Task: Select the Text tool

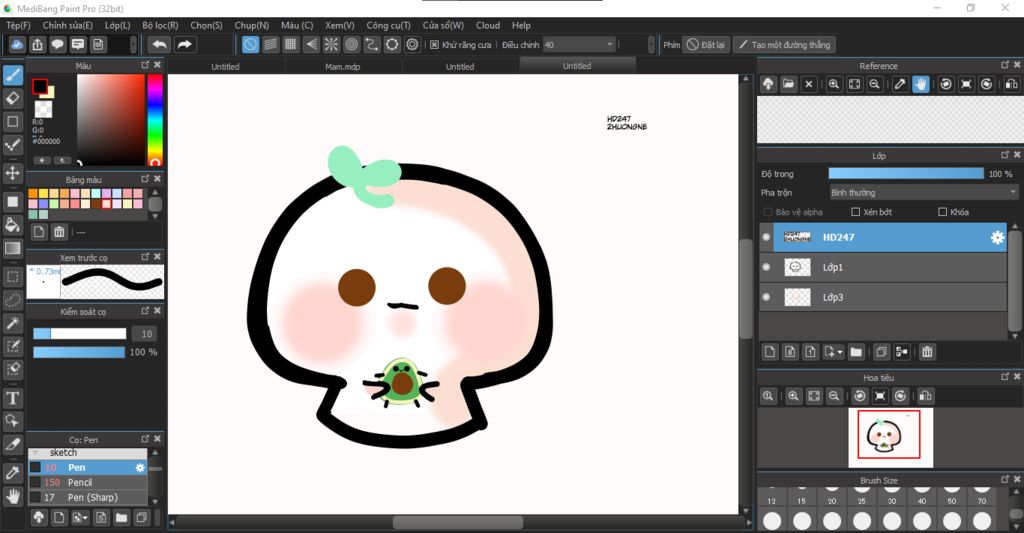Action: pyautogui.click(x=12, y=398)
